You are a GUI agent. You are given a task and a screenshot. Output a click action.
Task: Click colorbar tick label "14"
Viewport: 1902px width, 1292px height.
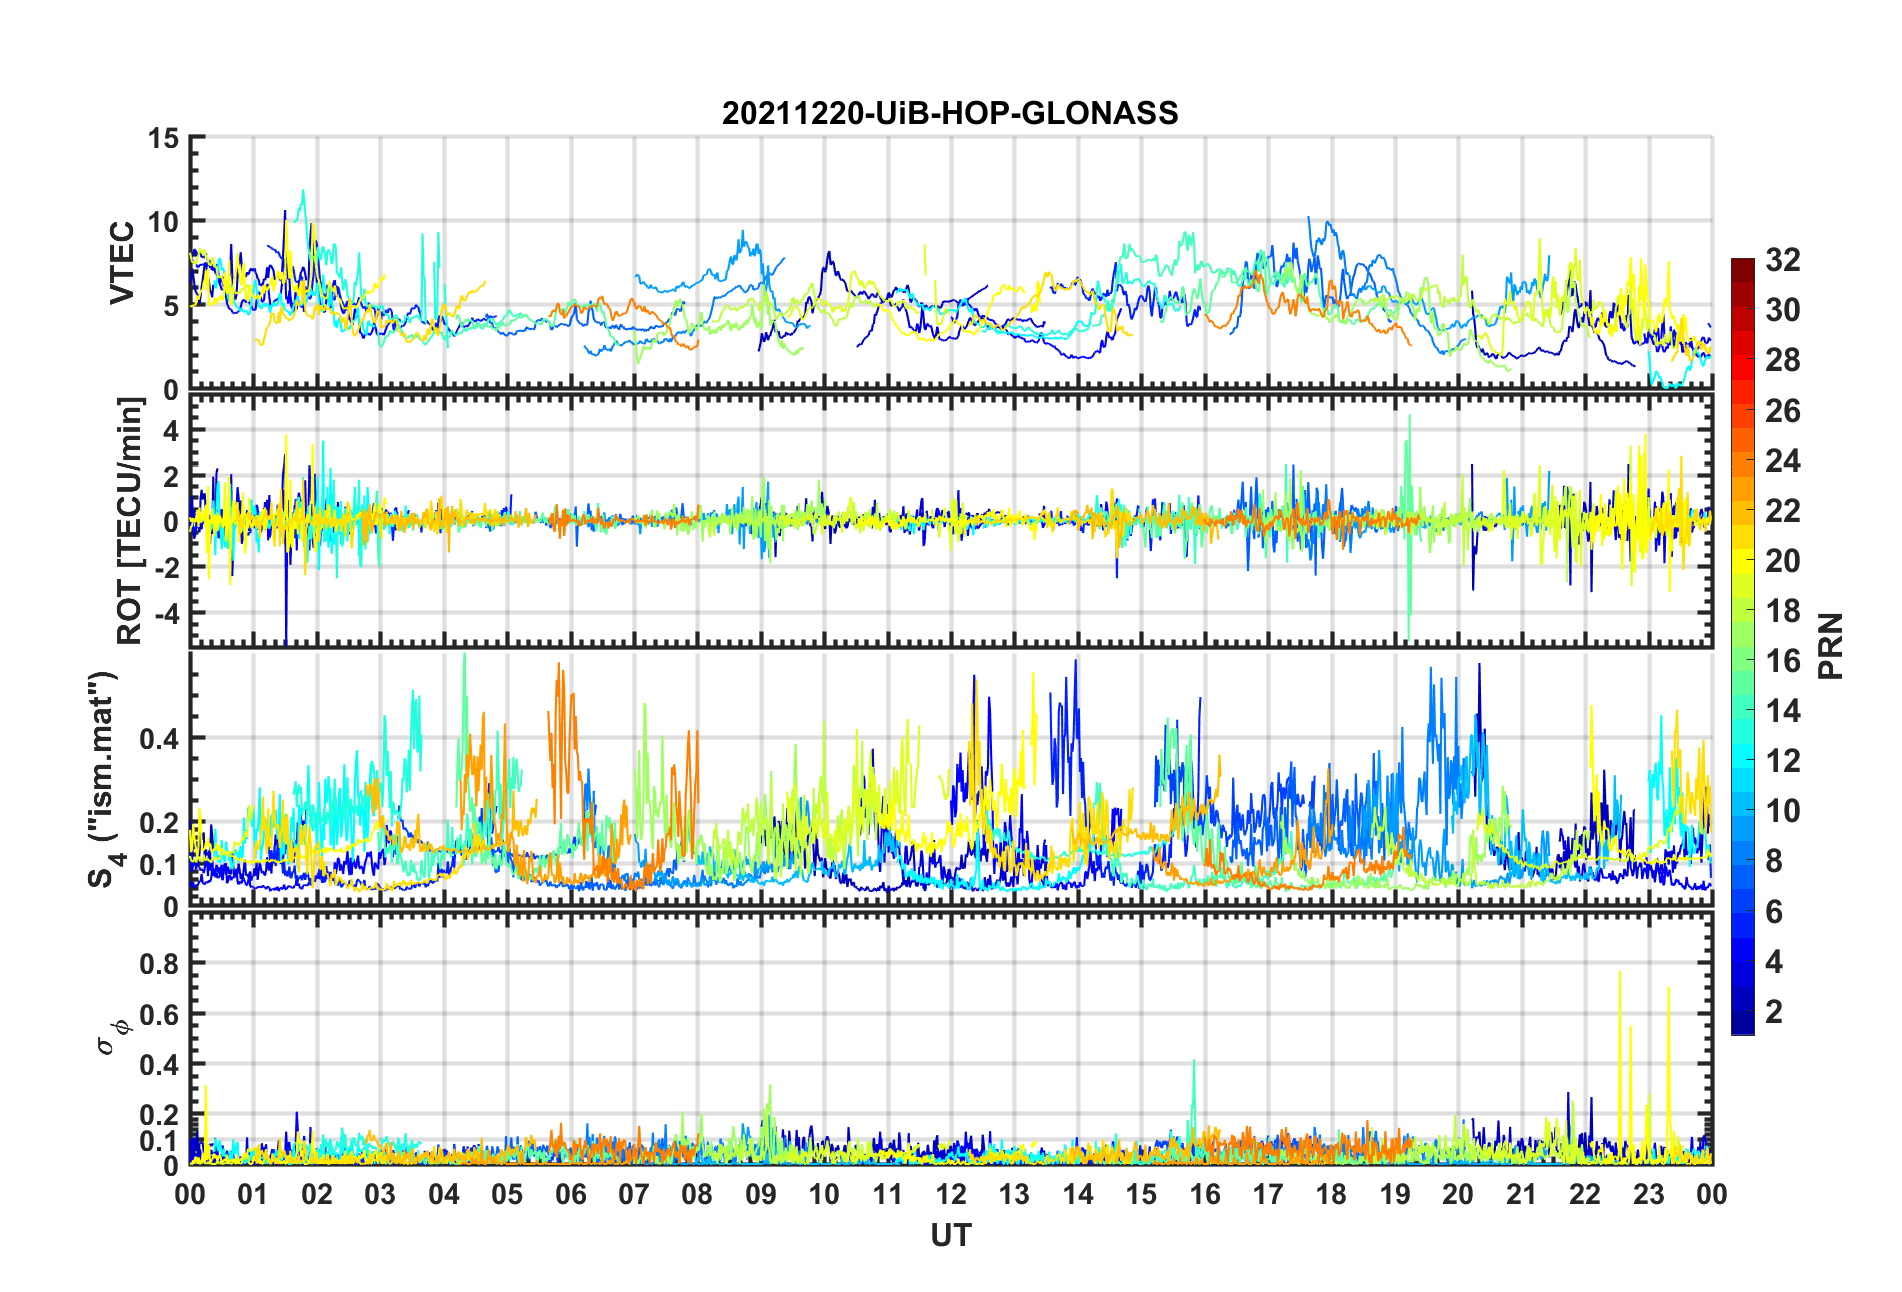pyautogui.click(x=1783, y=710)
